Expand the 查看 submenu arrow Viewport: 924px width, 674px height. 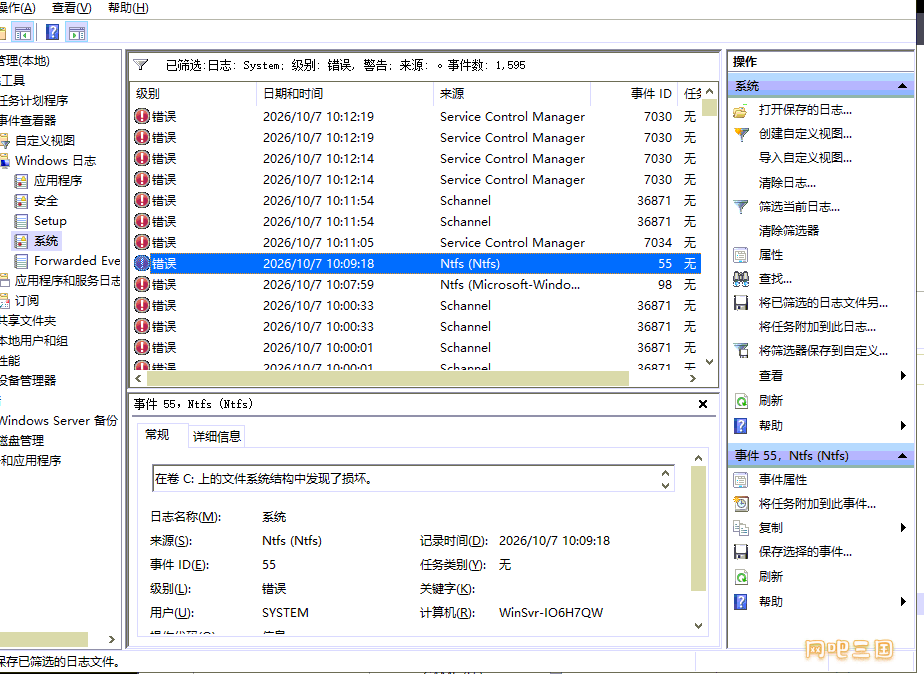coord(903,376)
